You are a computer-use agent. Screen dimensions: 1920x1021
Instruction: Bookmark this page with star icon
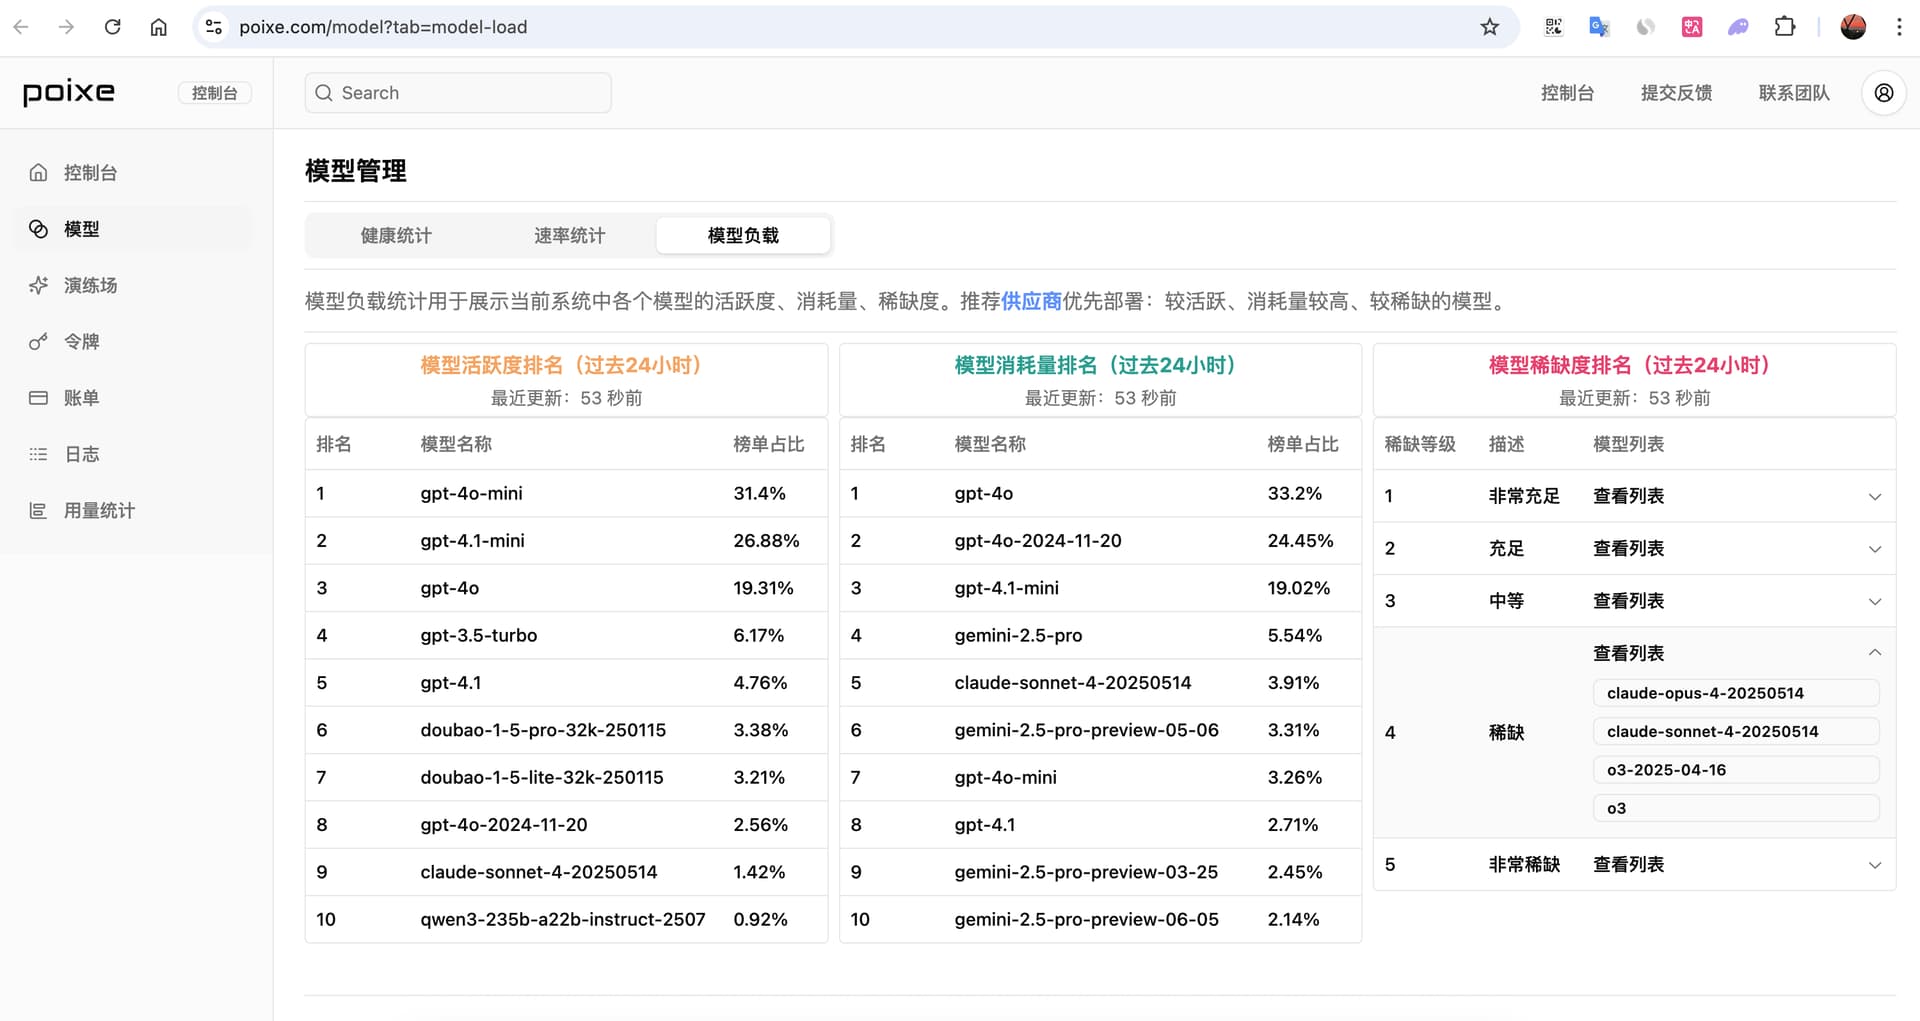coord(1489,27)
